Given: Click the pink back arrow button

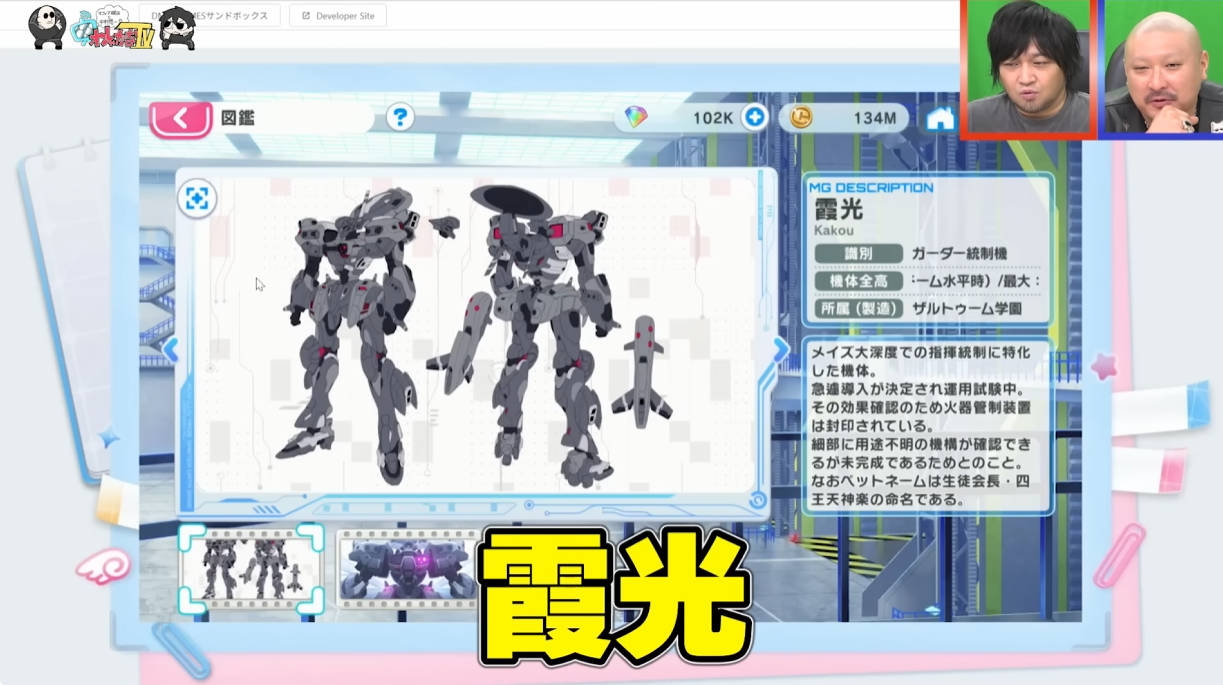Looking at the screenshot, I should [181, 119].
